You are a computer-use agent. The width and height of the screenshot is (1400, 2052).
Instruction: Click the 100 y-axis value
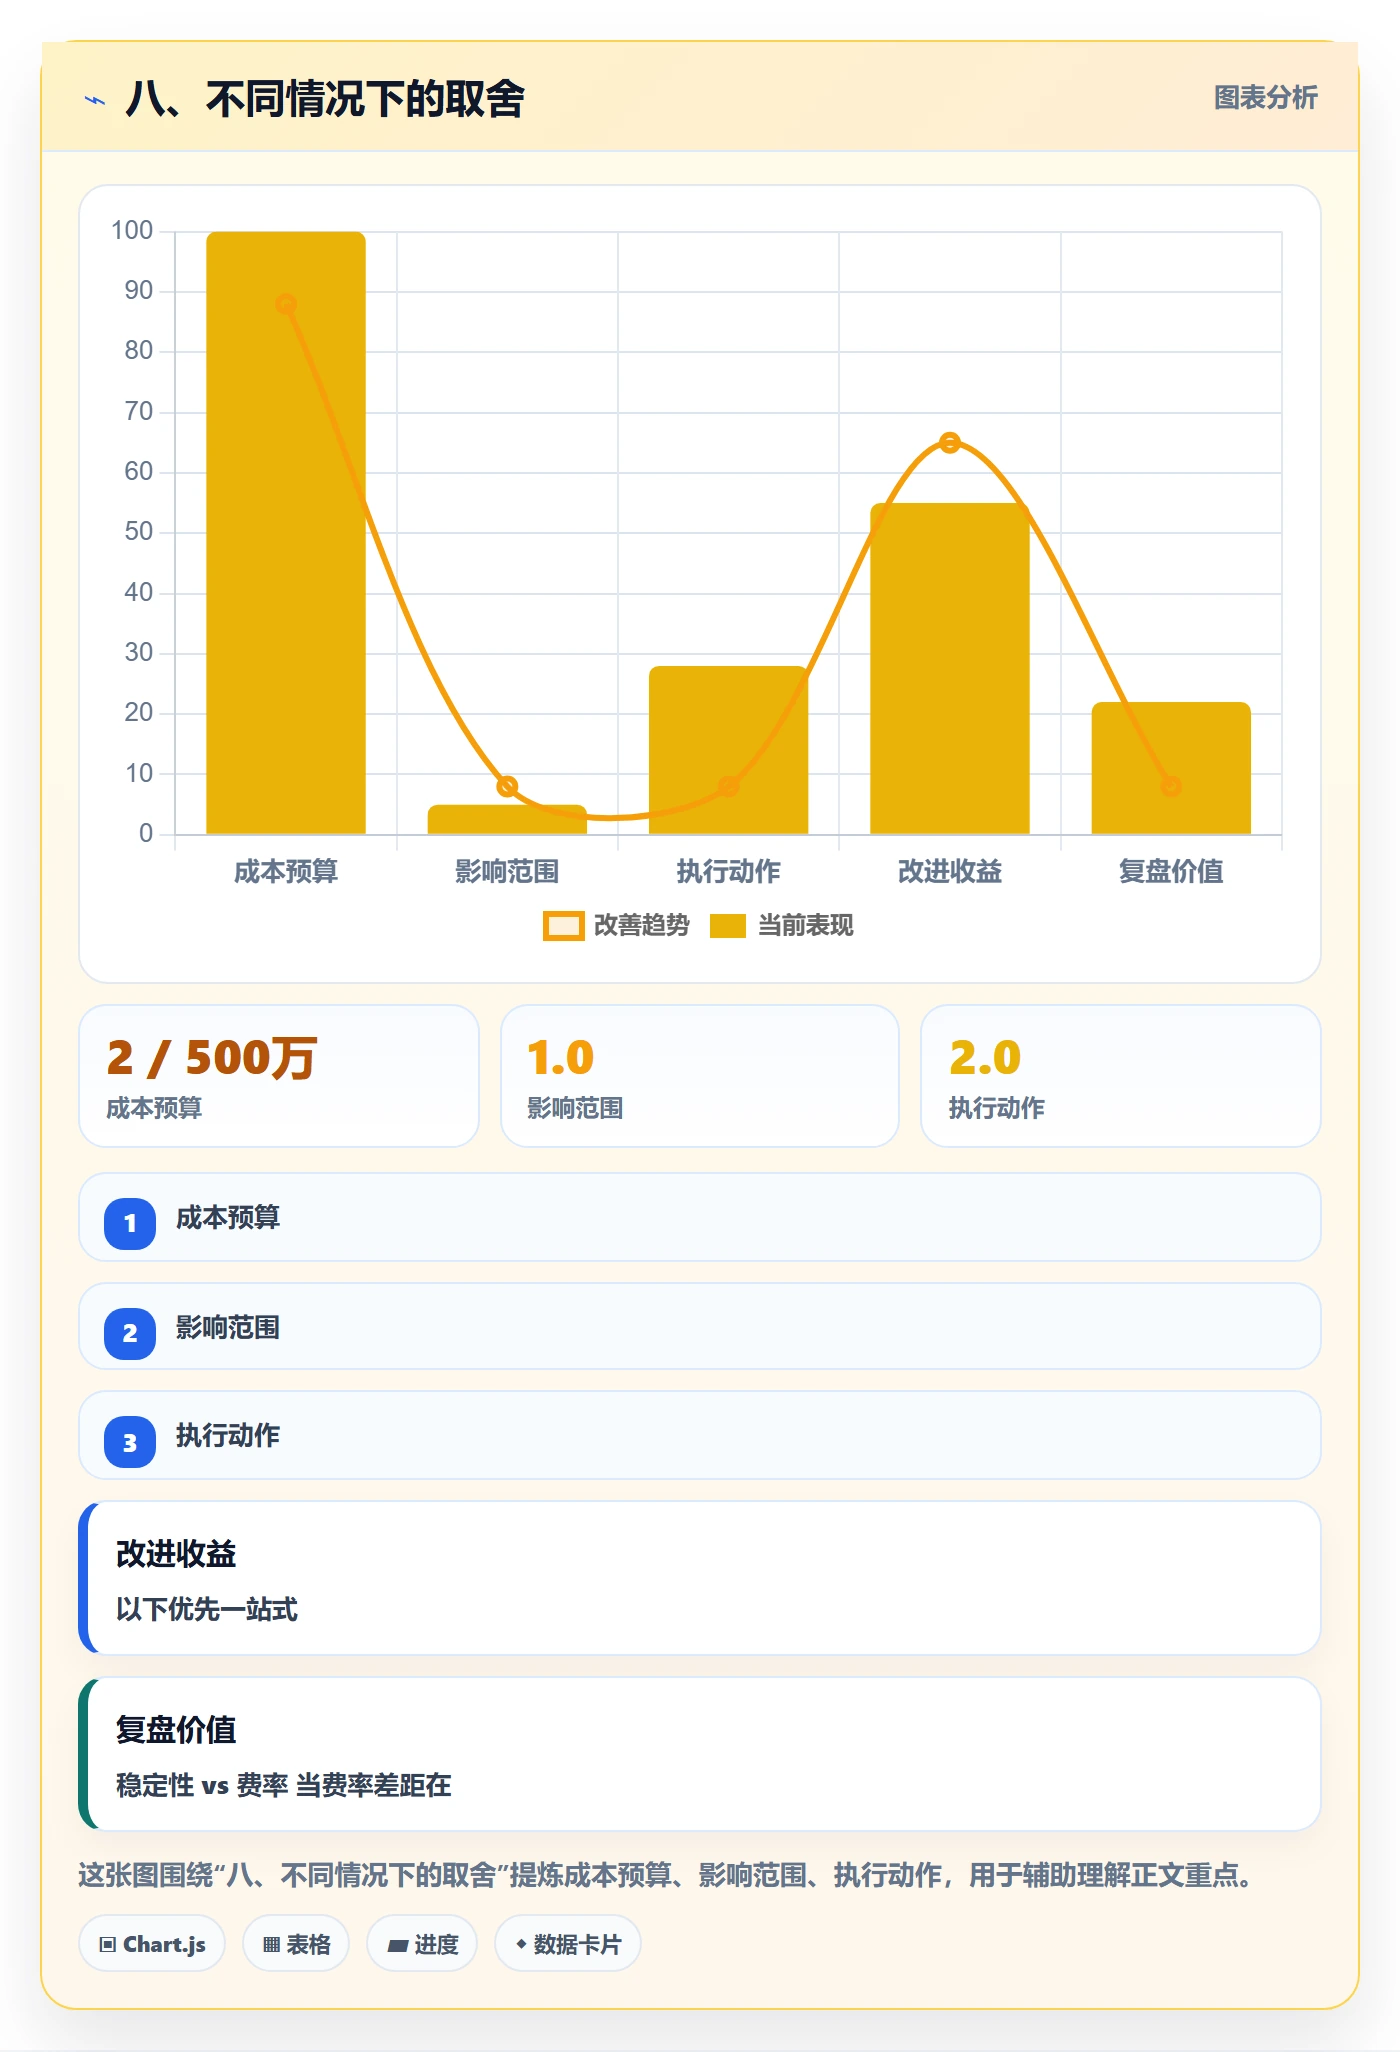(x=132, y=231)
